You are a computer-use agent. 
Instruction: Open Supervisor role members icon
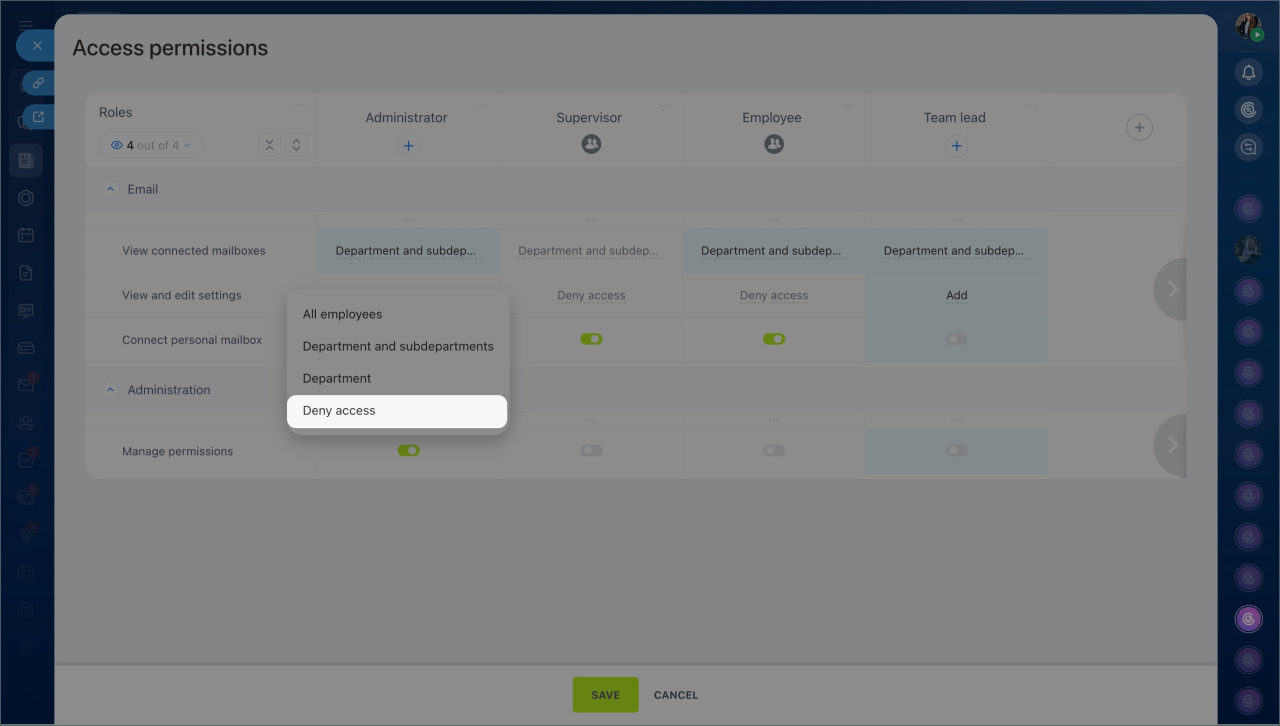(591, 145)
